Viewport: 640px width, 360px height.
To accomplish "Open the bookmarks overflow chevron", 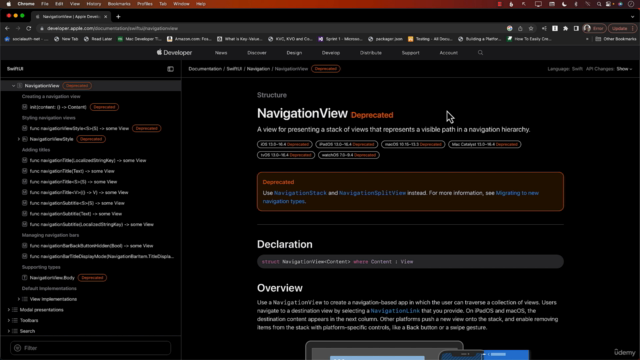I will pos(587,39).
